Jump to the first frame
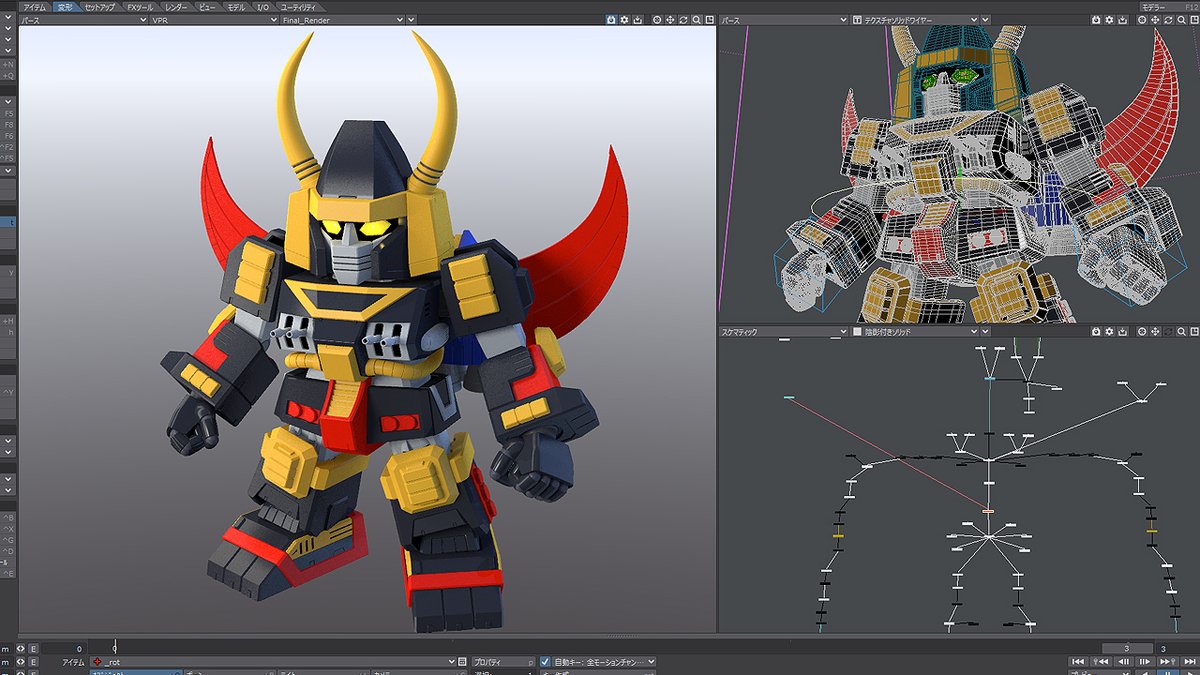The height and width of the screenshot is (675, 1200). [x=1078, y=661]
